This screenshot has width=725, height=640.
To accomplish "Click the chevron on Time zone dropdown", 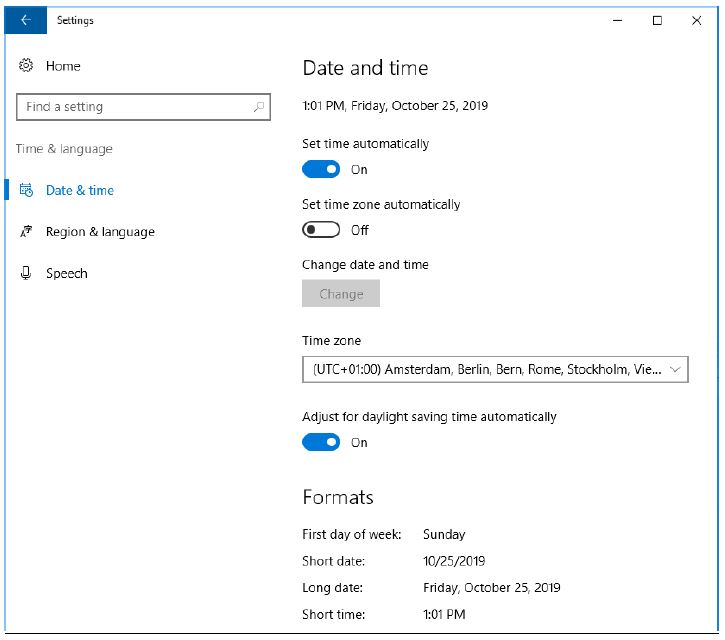I will pyautogui.click(x=675, y=369).
